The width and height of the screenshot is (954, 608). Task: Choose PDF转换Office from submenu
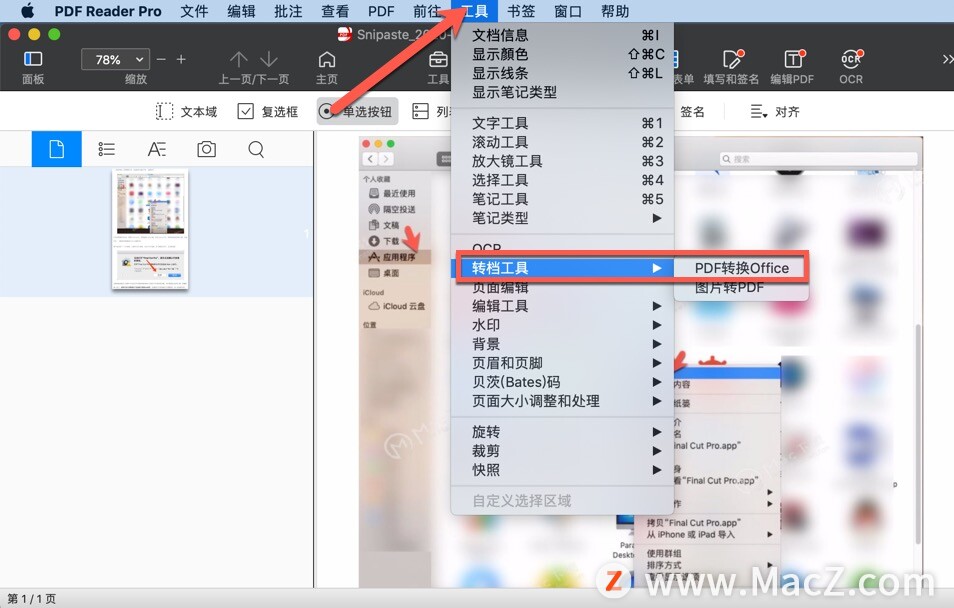(x=742, y=268)
